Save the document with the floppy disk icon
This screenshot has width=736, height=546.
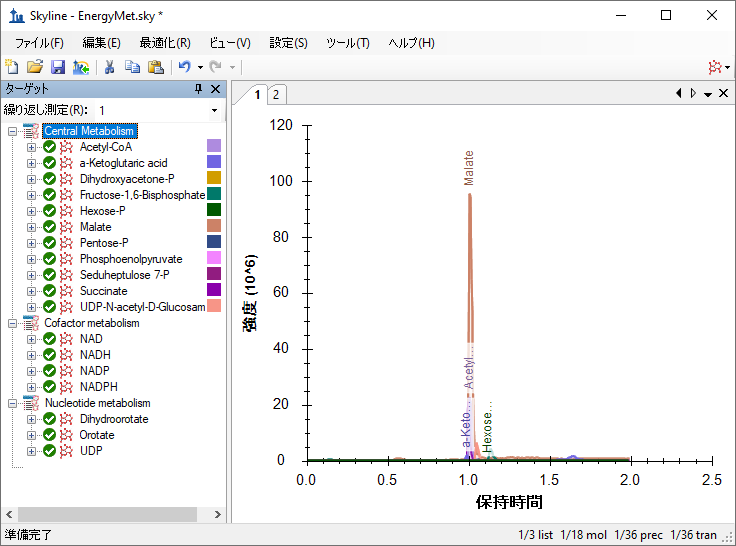[58, 67]
